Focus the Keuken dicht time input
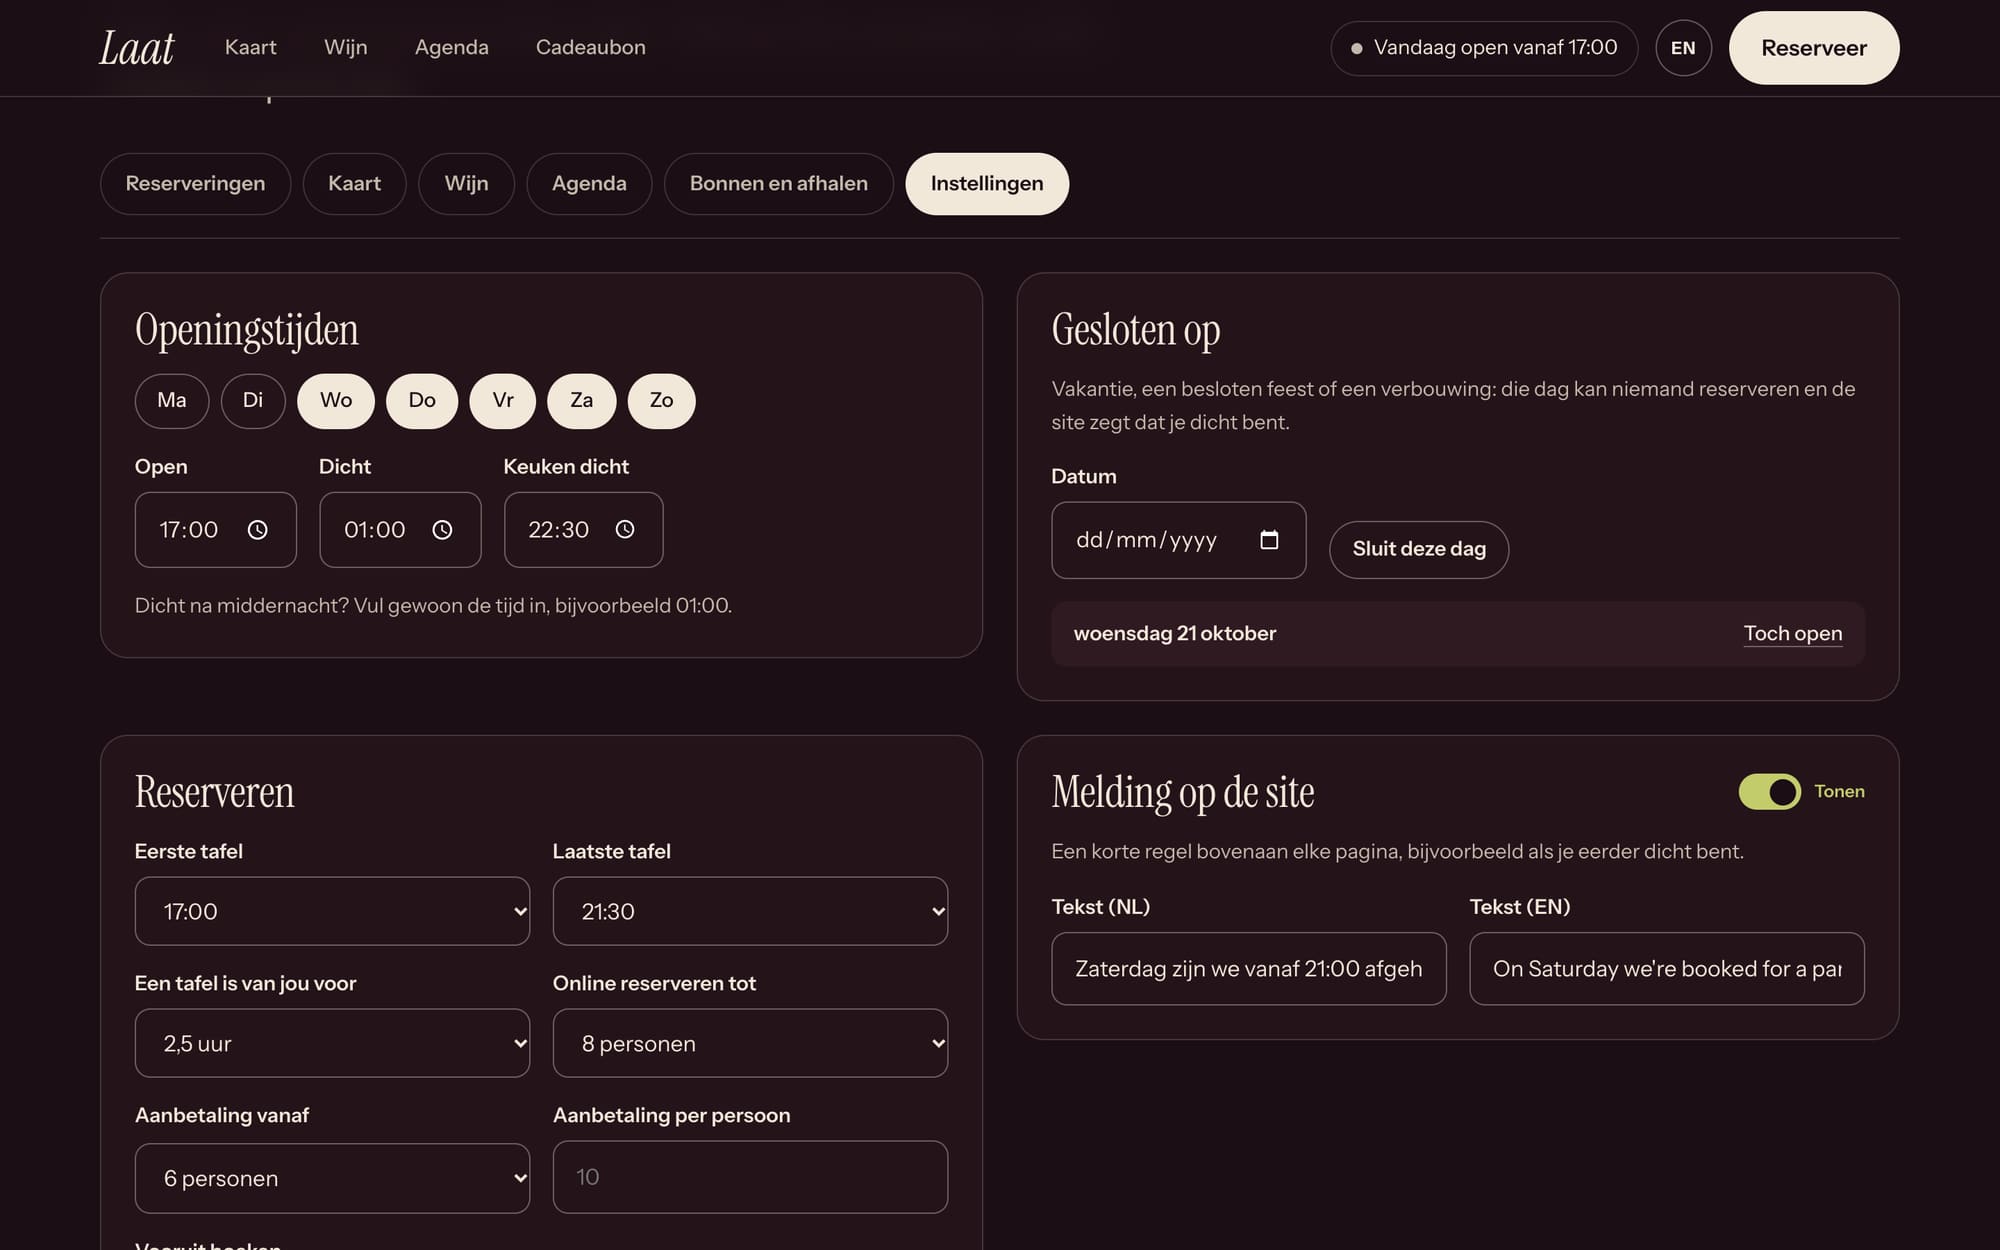The image size is (2000, 1250). tap(584, 530)
